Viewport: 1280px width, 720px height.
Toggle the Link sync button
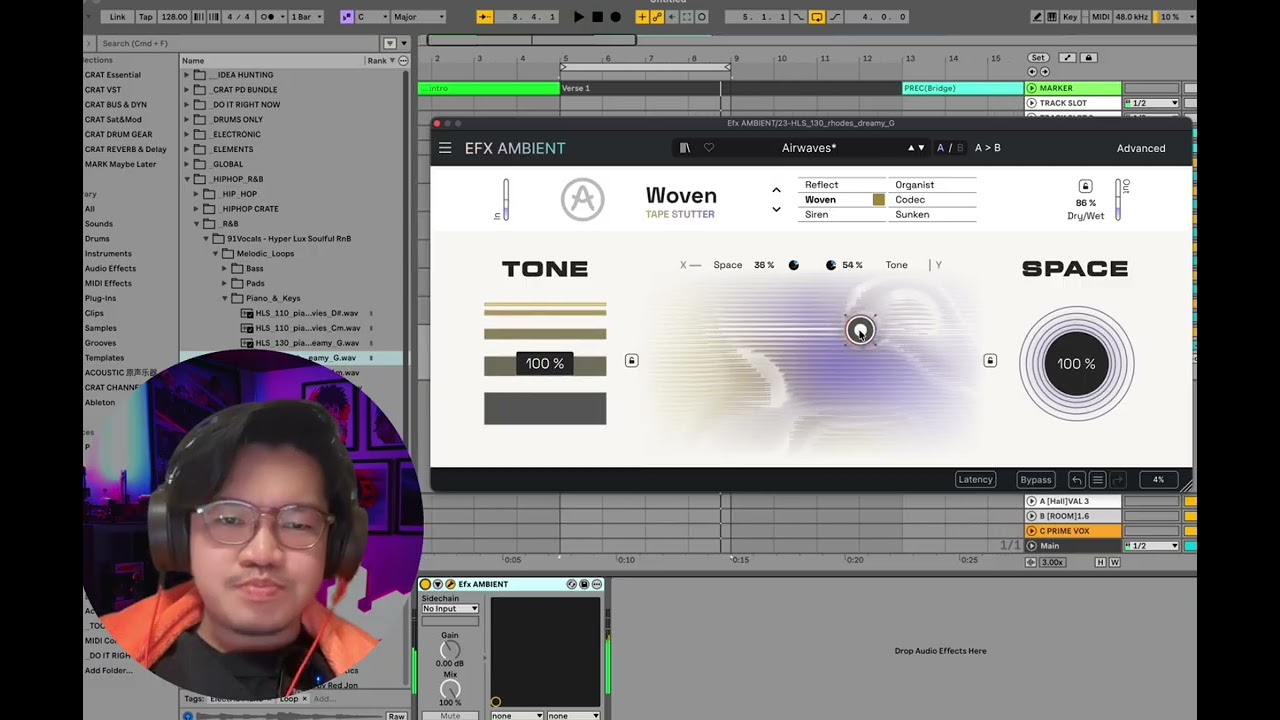tap(117, 17)
